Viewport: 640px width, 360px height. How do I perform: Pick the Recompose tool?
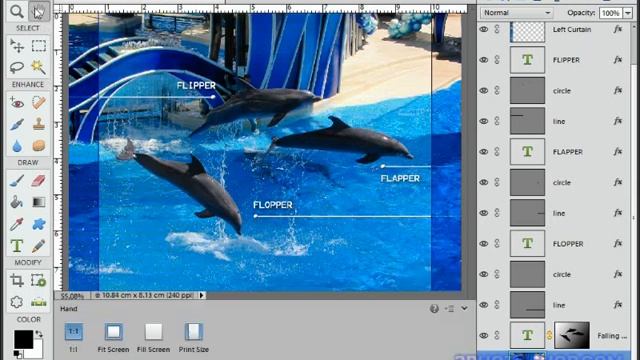39,280
